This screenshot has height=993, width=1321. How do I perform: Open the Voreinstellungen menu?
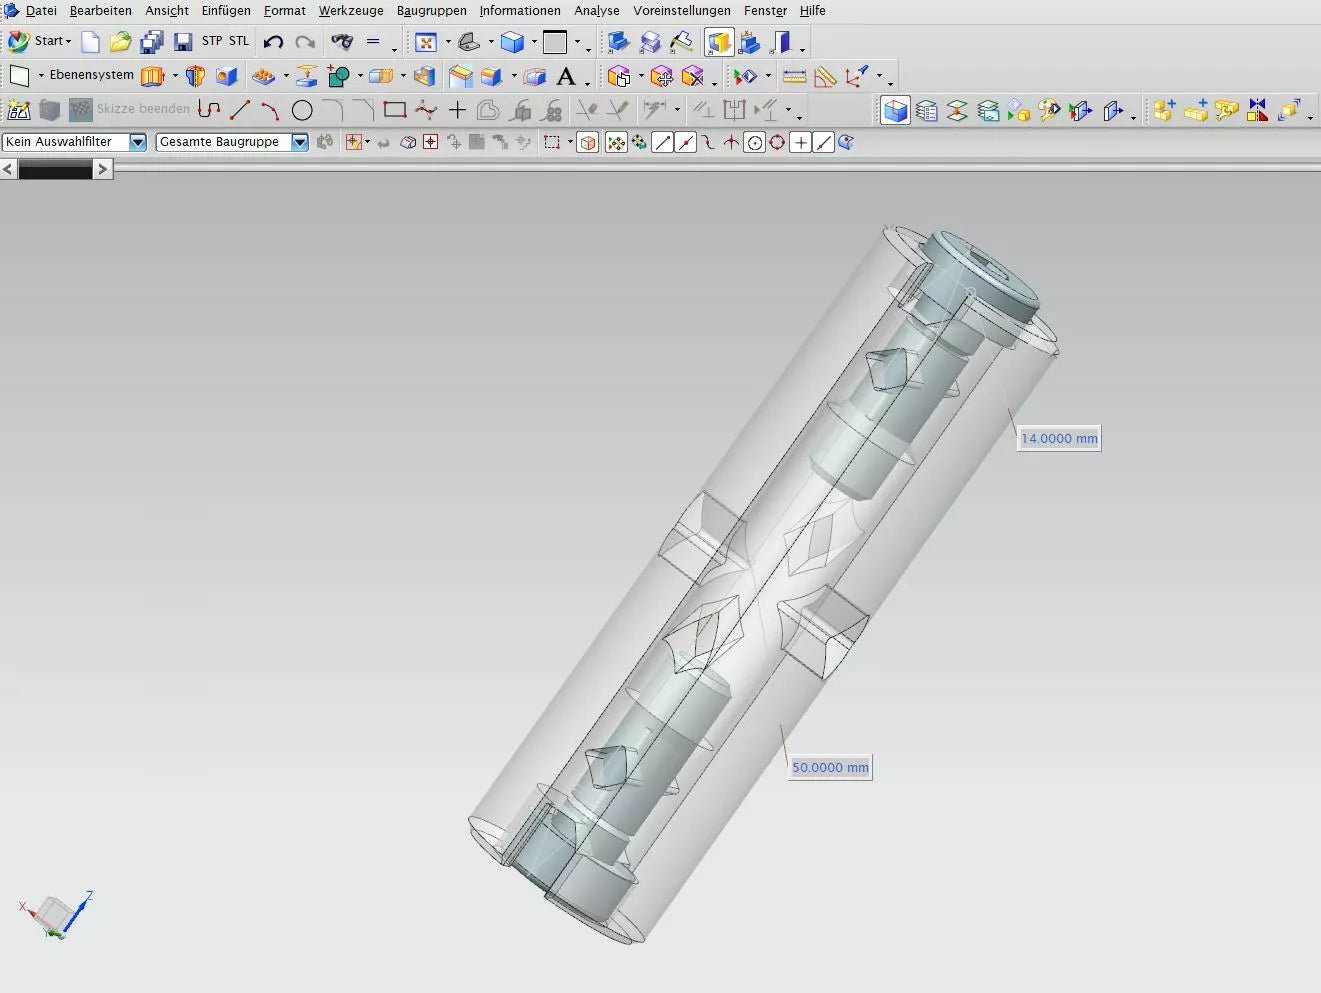(681, 10)
